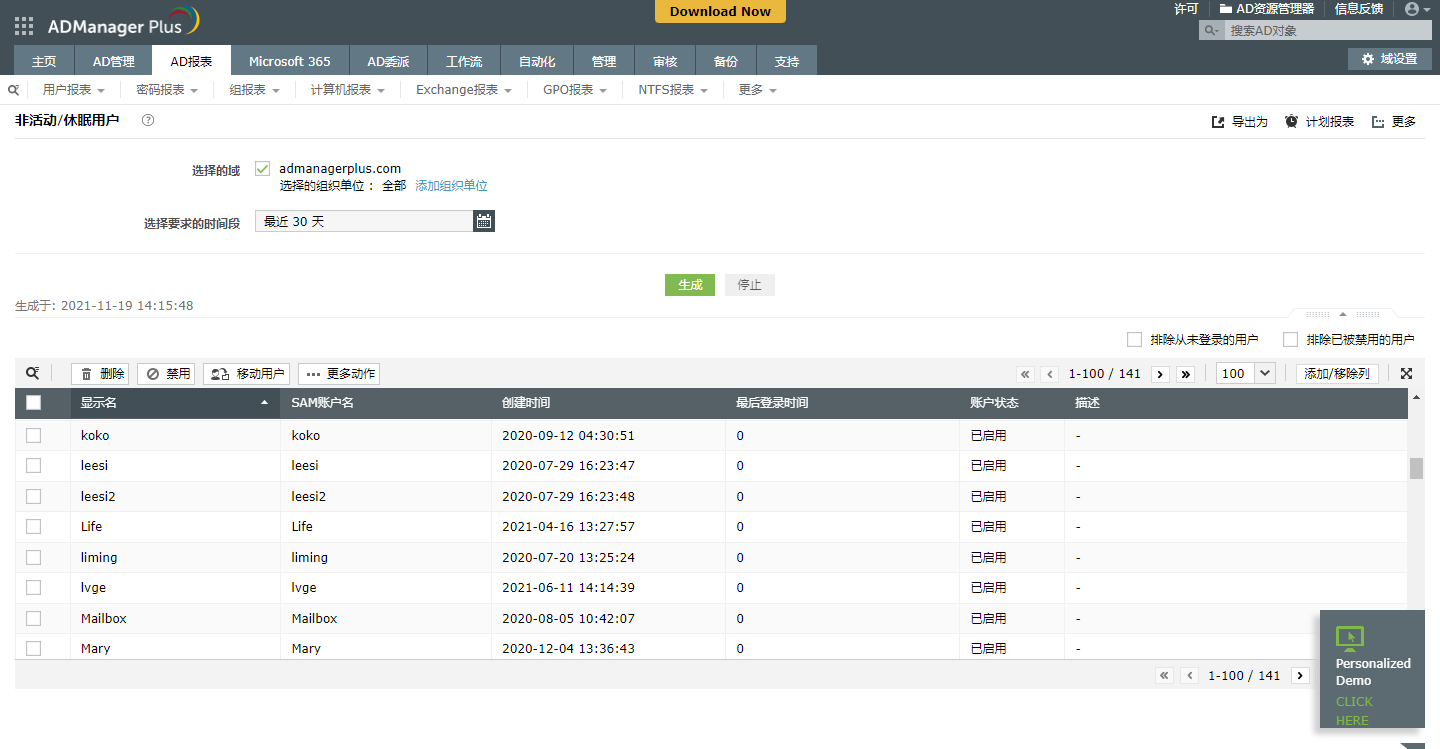
Task: Expand the 更多动作 actions dropdown
Action: point(339,374)
